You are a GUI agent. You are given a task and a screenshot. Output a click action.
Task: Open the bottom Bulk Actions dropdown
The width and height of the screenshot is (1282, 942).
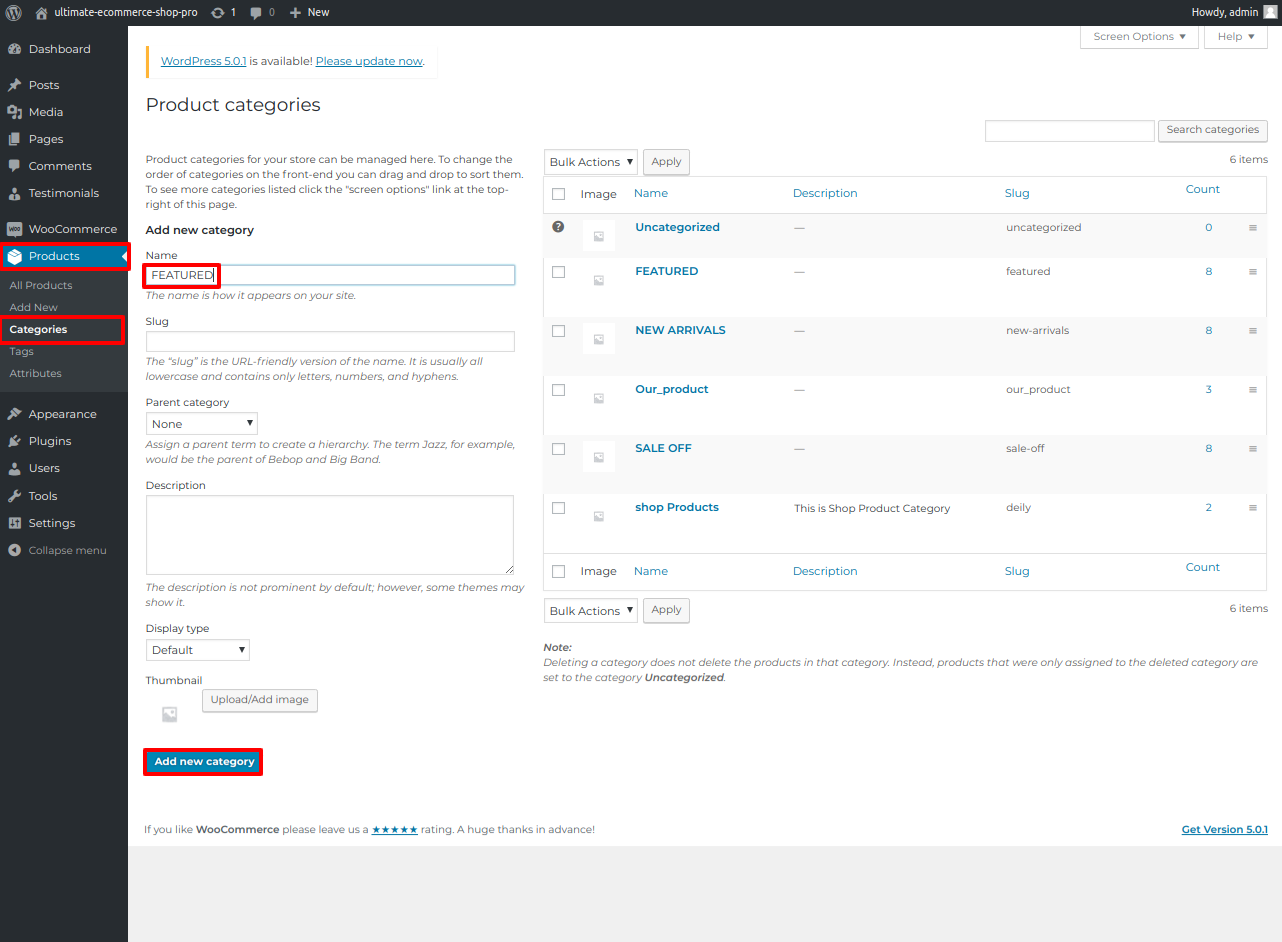tap(591, 611)
